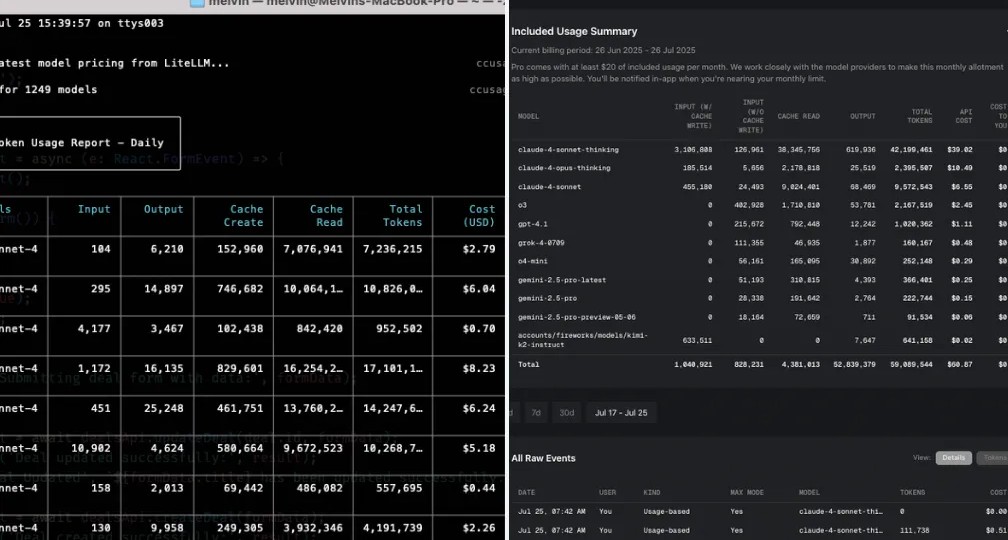The image size is (1008, 540).
Task: Select the 7d time range
Action: pos(536,412)
